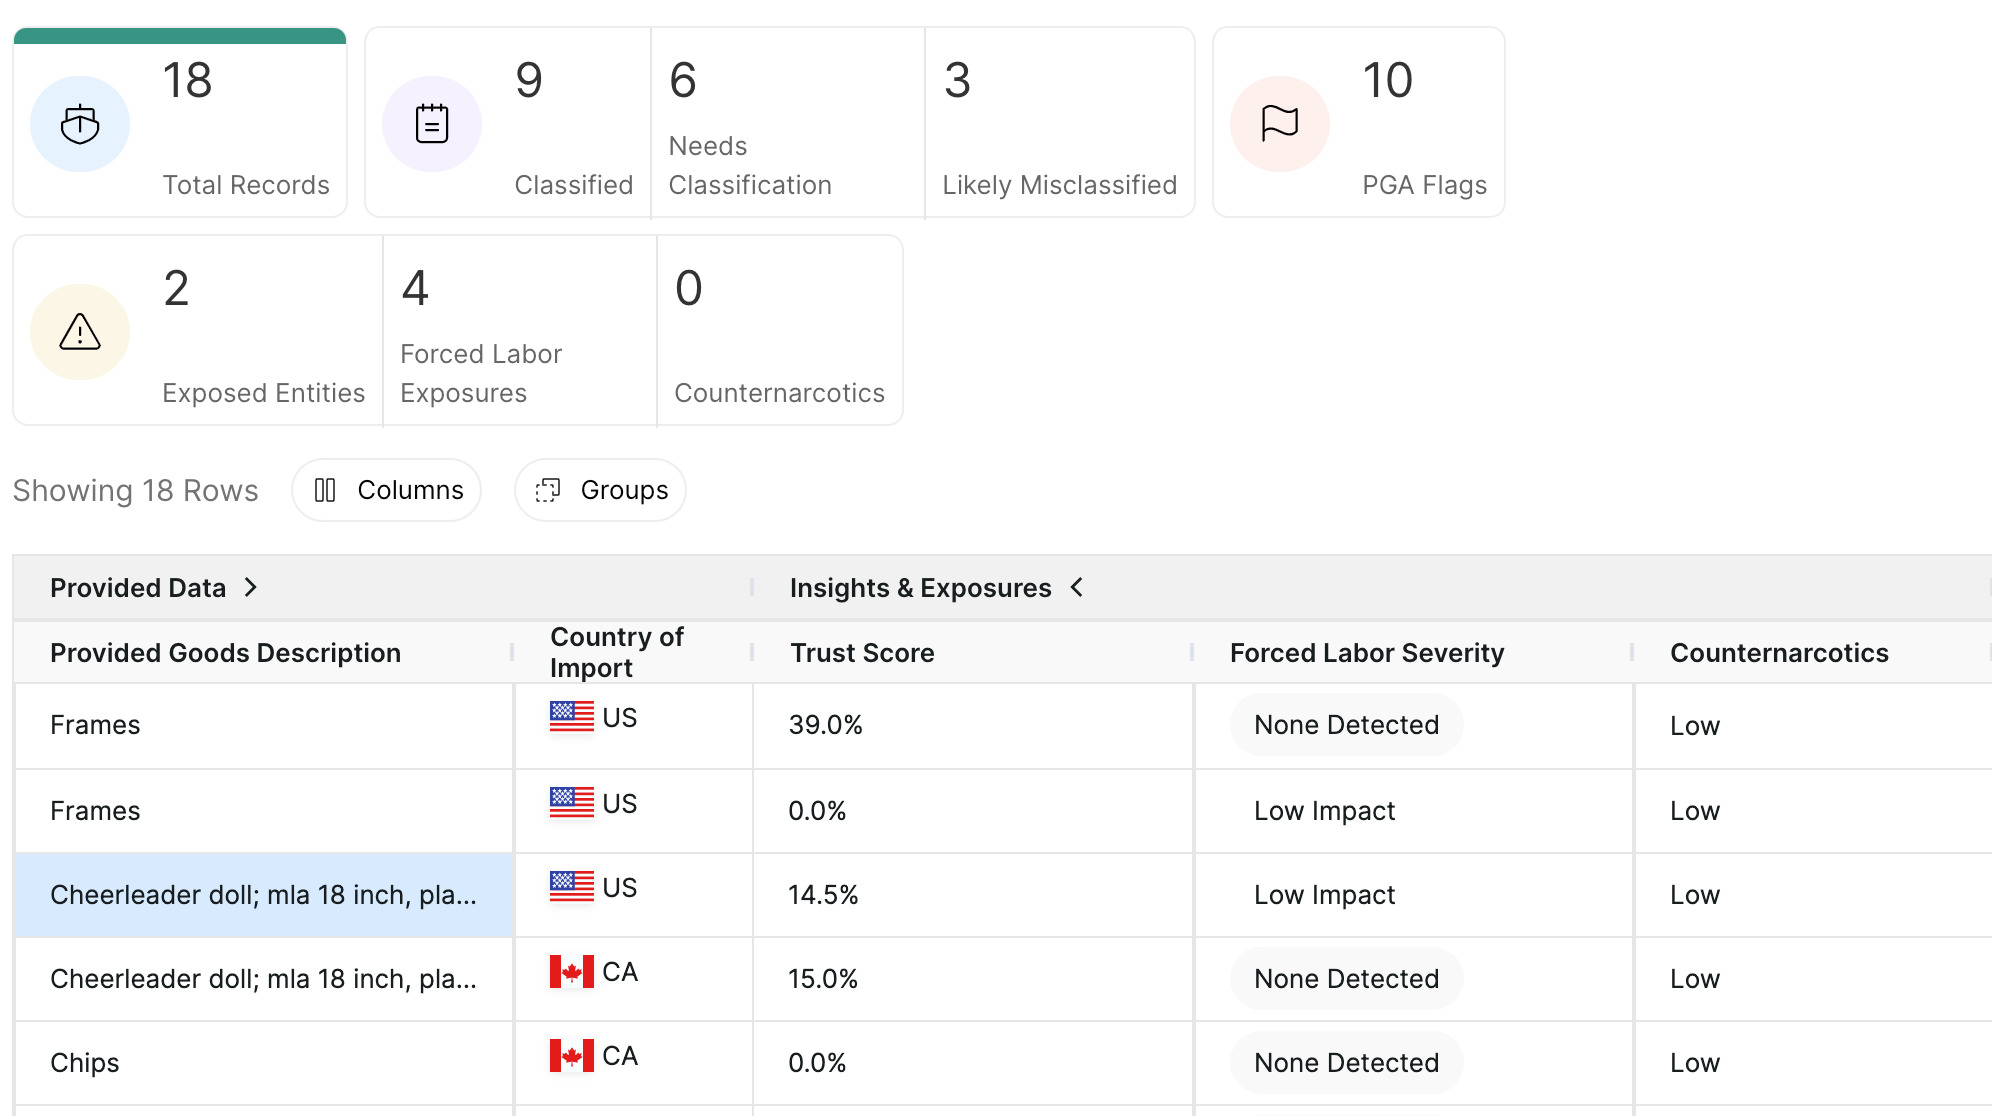This screenshot has width=1992, height=1116.
Task: Select the highlighted Cheerleader doll US row
Action: point(264,895)
